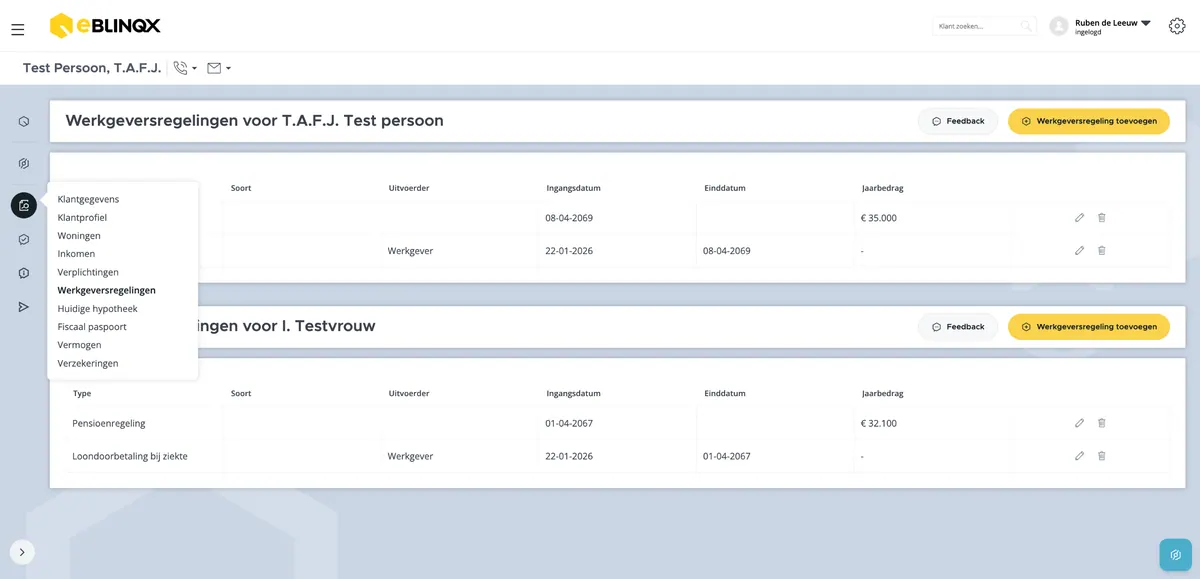1200x579 pixels.
Task: Open Fiscaal paspoort menu item
Action: point(92,327)
